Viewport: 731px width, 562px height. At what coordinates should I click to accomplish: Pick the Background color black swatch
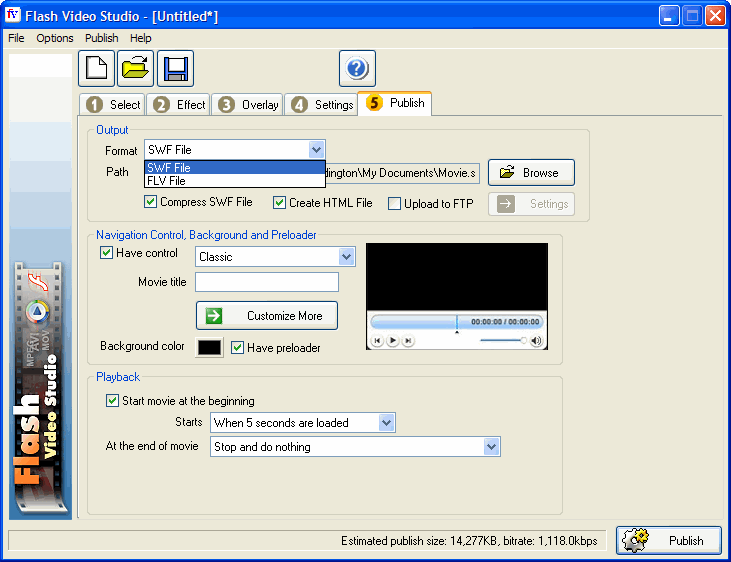(x=209, y=347)
